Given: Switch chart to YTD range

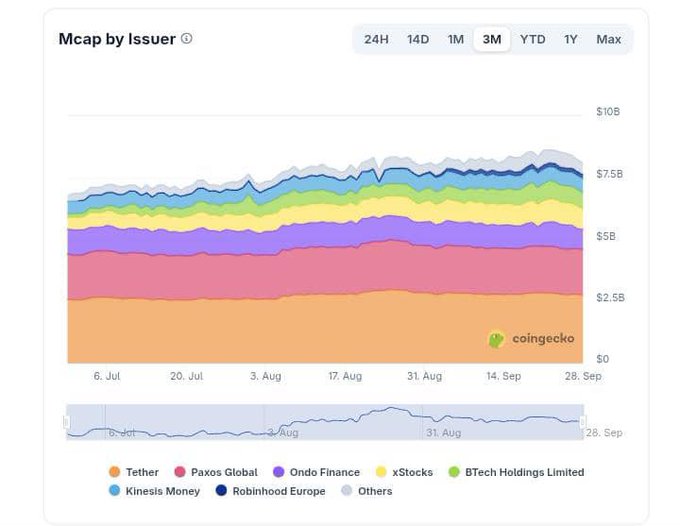Looking at the screenshot, I should coord(533,39).
